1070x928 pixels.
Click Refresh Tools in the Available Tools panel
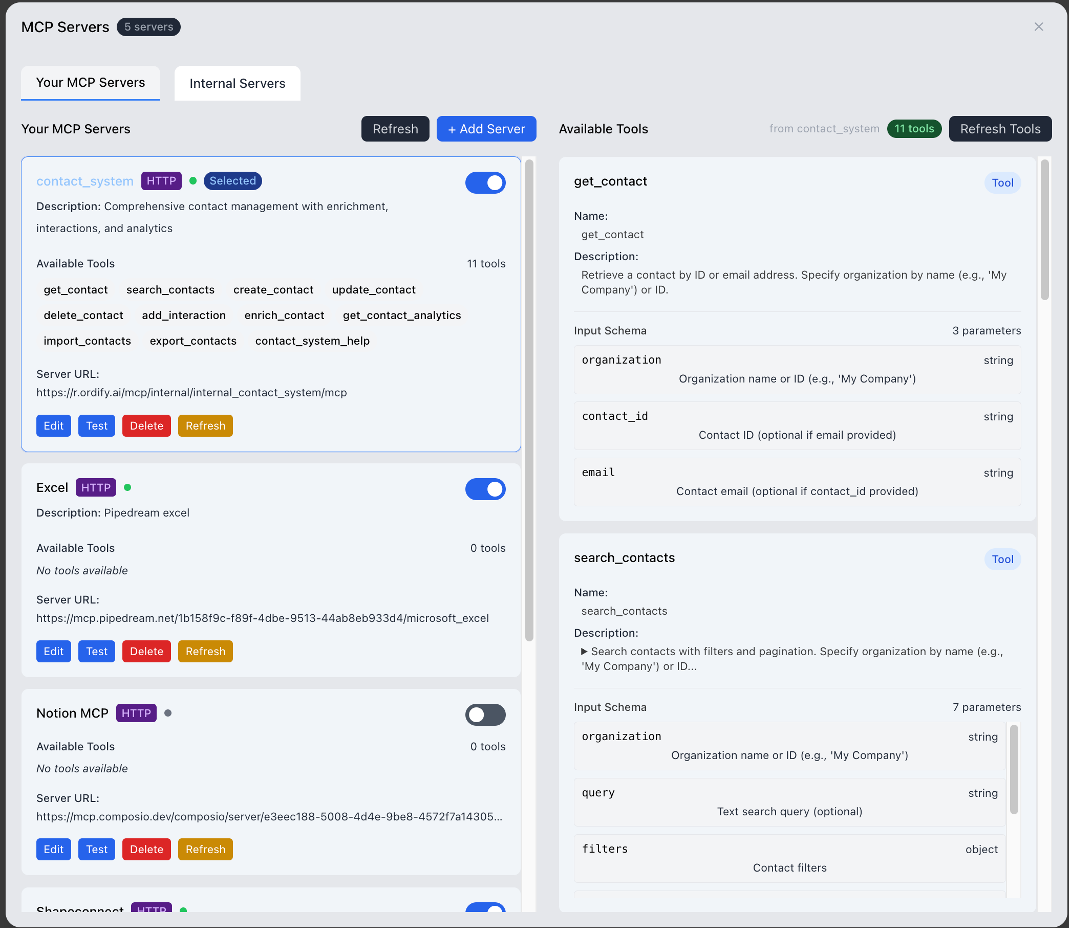click(999, 128)
